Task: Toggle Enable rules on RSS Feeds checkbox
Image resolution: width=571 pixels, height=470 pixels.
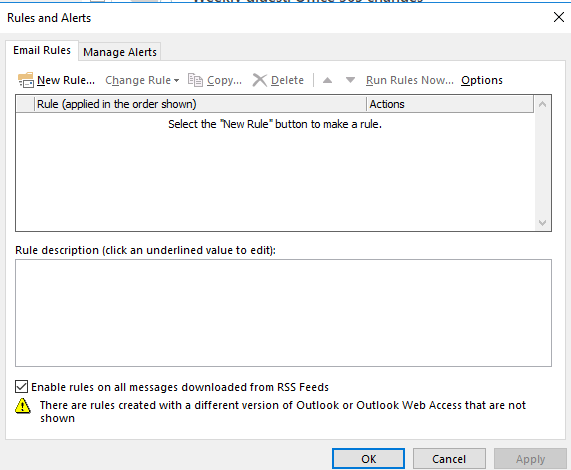Action: (x=21, y=387)
